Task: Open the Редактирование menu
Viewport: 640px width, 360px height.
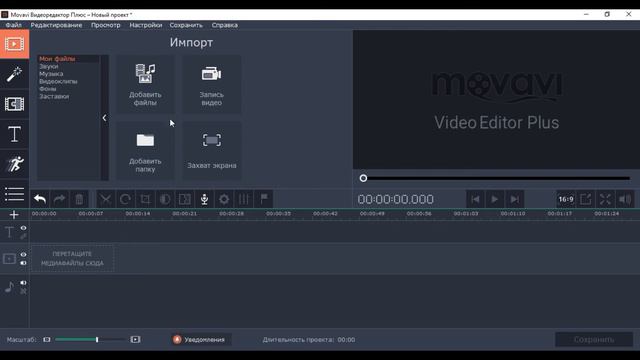Action: 56,25
